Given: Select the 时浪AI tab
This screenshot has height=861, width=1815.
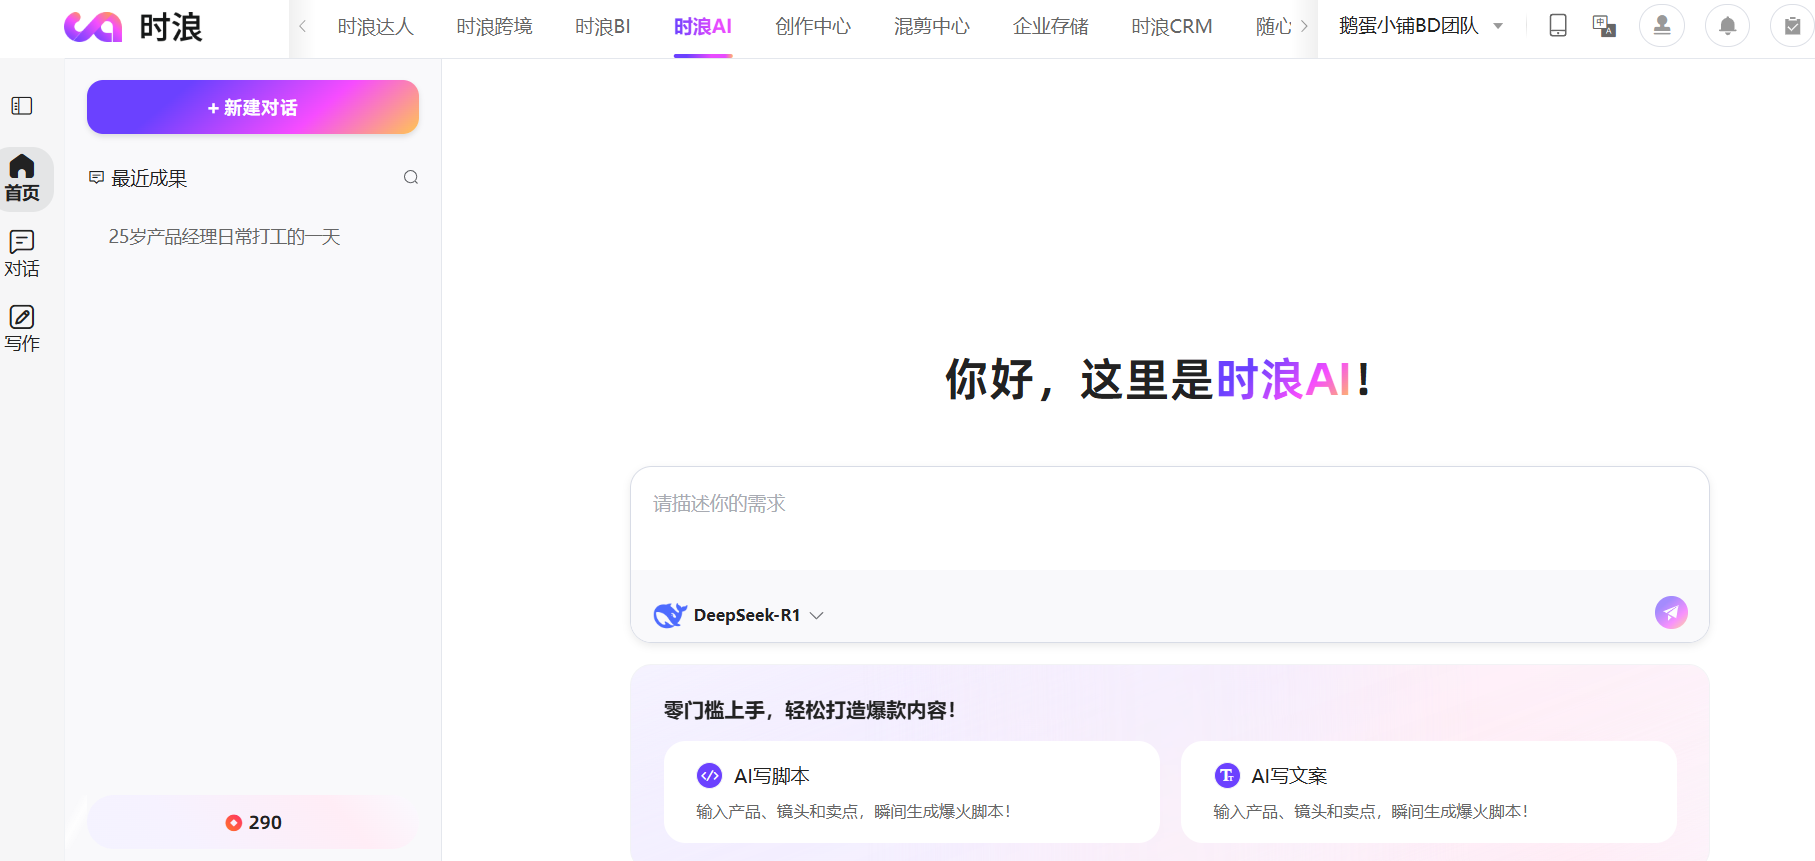Looking at the screenshot, I should 703,27.
